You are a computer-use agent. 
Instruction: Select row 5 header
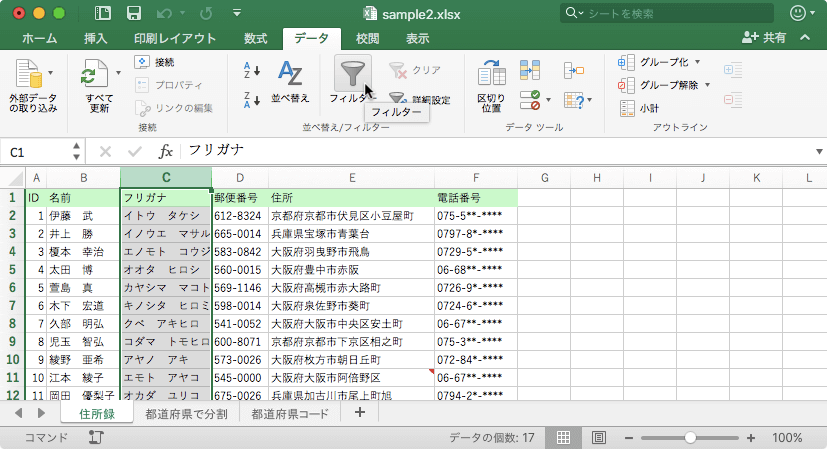click(x=12, y=270)
